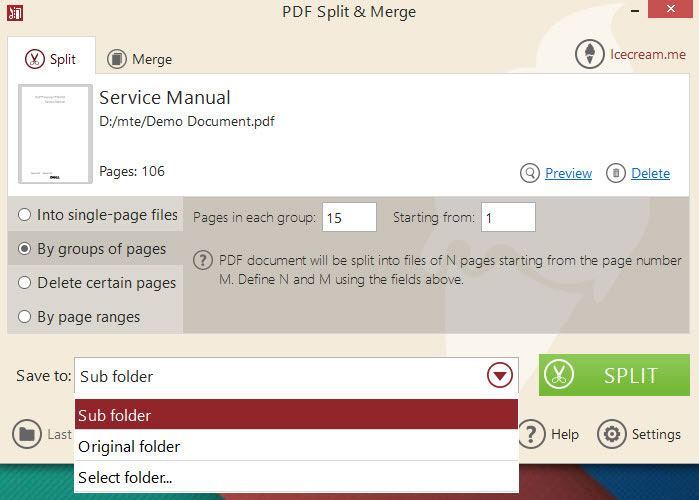
Task: Click the scissors icon on Split tab
Action: 34,59
